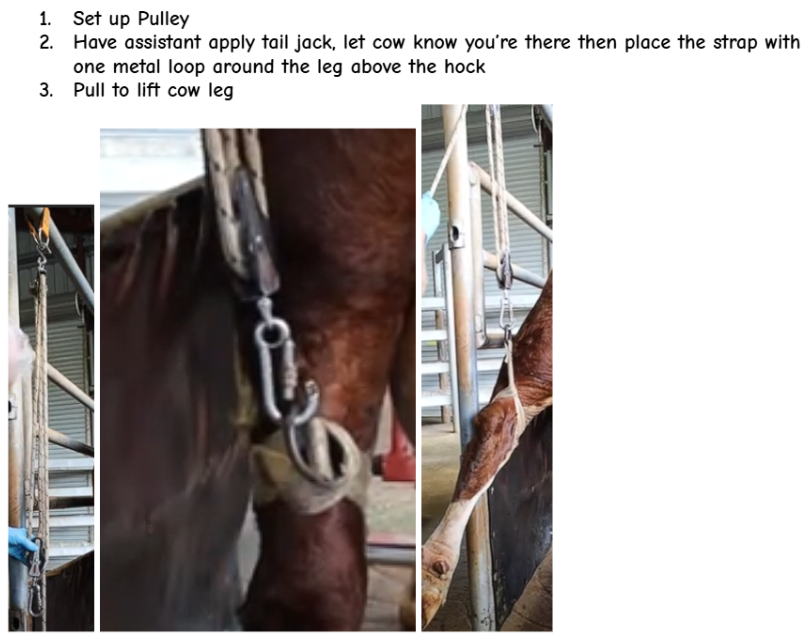805x638 pixels.
Task: Click the list number "1."
Action: point(45,19)
